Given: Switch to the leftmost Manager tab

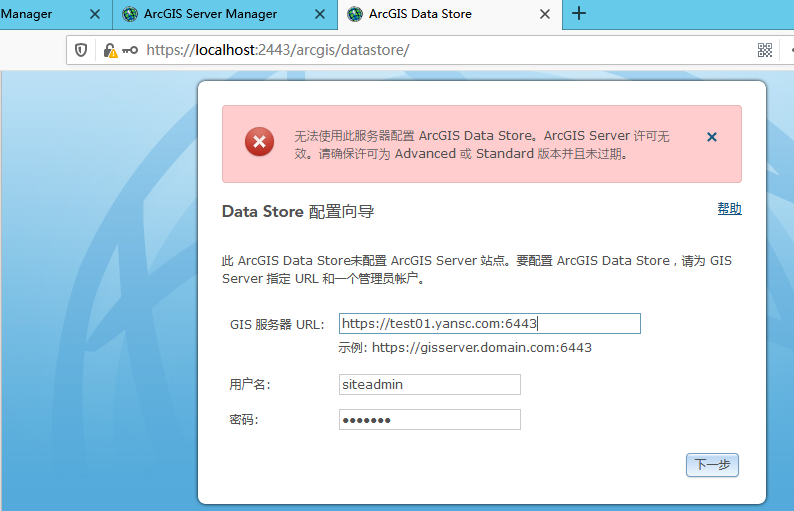Looking at the screenshot, I should (56, 14).
